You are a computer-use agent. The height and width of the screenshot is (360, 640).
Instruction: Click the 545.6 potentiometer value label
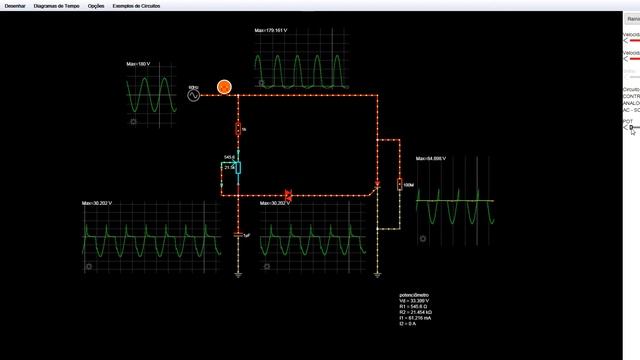click(x=229, y=157)
